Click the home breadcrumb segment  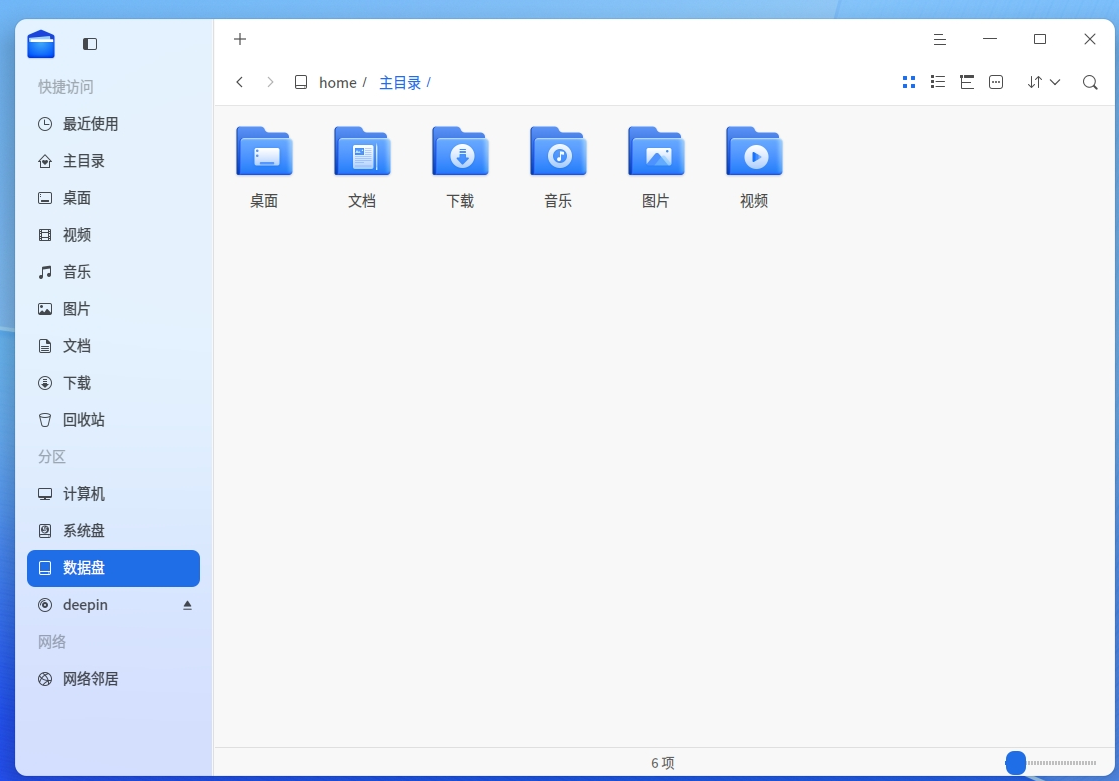[338, 83]
